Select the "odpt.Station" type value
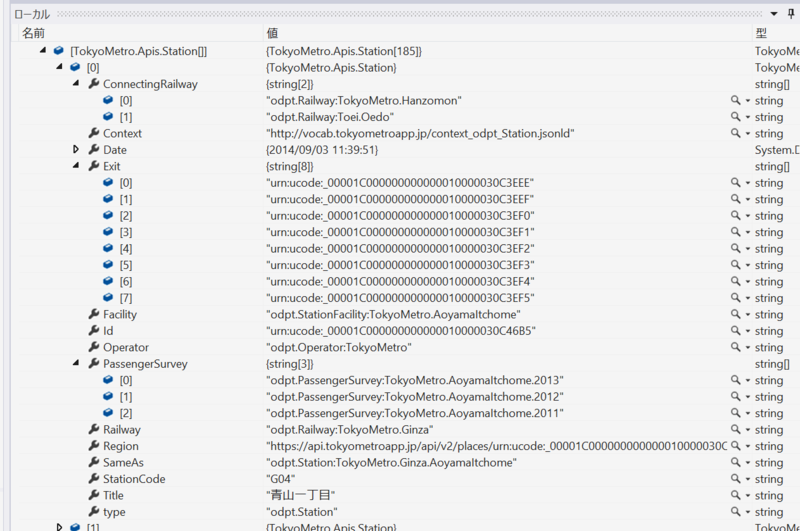The image size is (800, 531). (302, 512)
